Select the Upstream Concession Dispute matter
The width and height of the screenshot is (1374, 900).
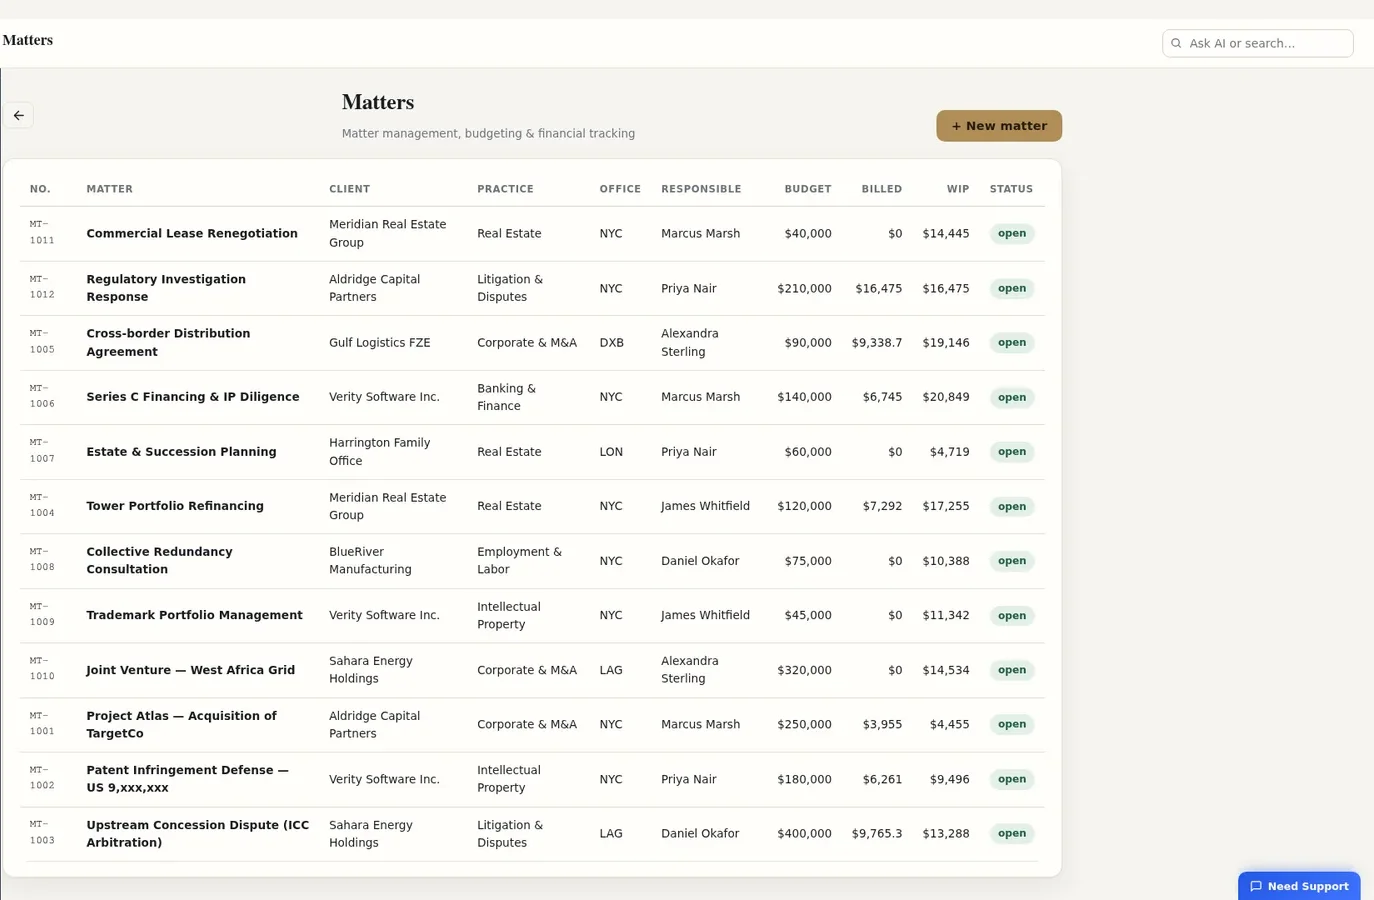(x=198, y=834)
